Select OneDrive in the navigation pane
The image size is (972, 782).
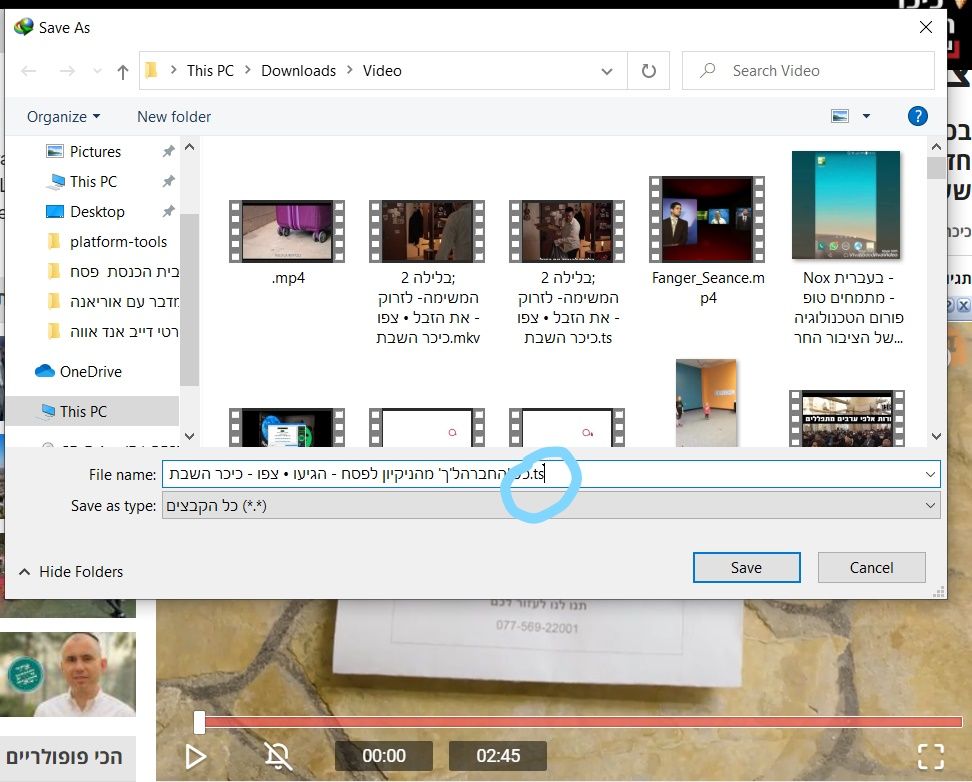(x=91, y=371)
